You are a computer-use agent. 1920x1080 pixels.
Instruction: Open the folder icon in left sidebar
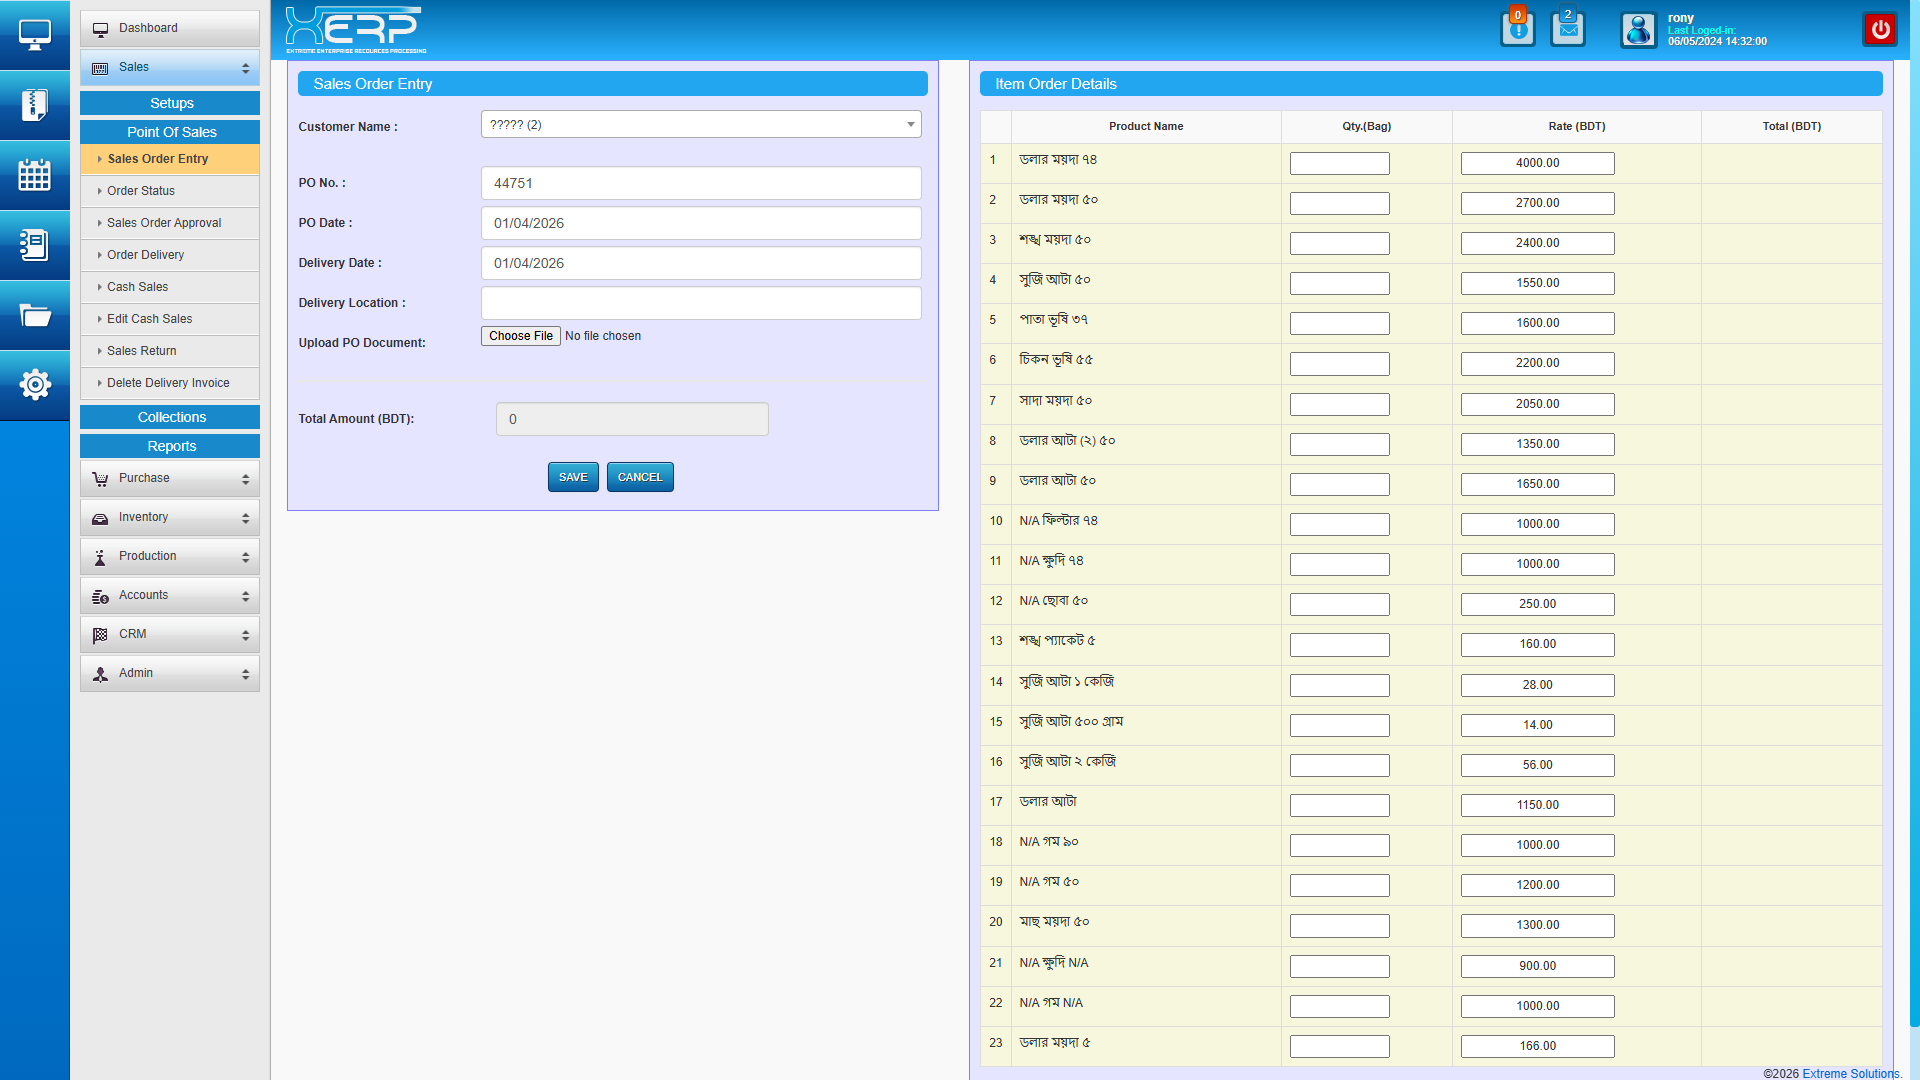[x=34, y=316]
